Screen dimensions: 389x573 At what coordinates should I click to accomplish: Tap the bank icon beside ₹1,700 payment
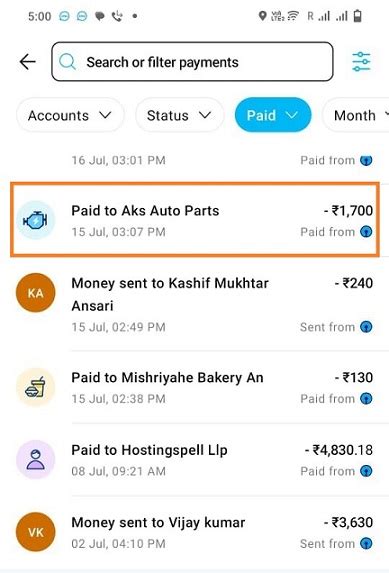coord(366,232)
